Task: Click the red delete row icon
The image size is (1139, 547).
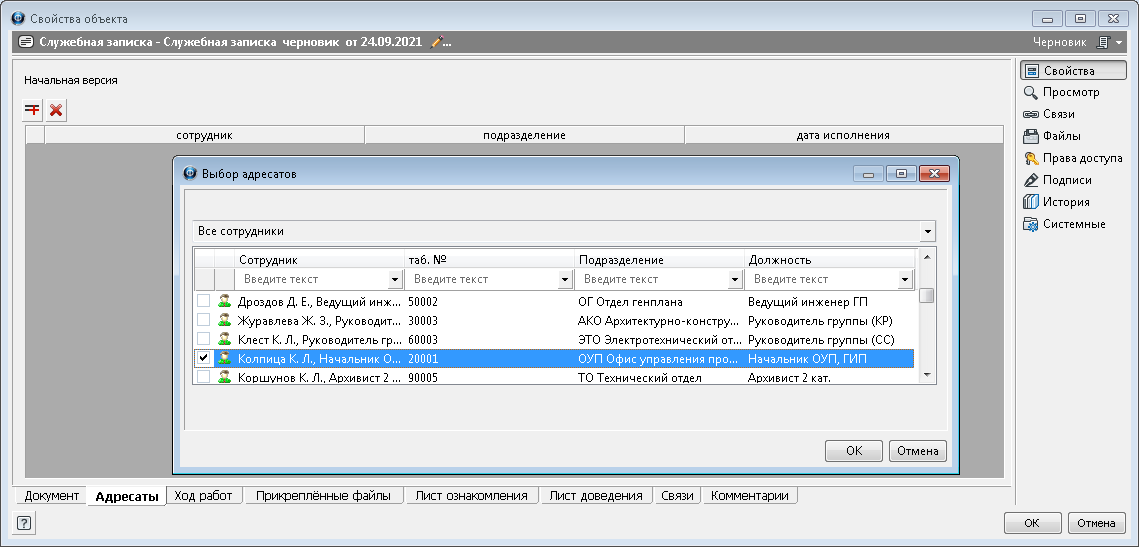Action: coord(56,110)
